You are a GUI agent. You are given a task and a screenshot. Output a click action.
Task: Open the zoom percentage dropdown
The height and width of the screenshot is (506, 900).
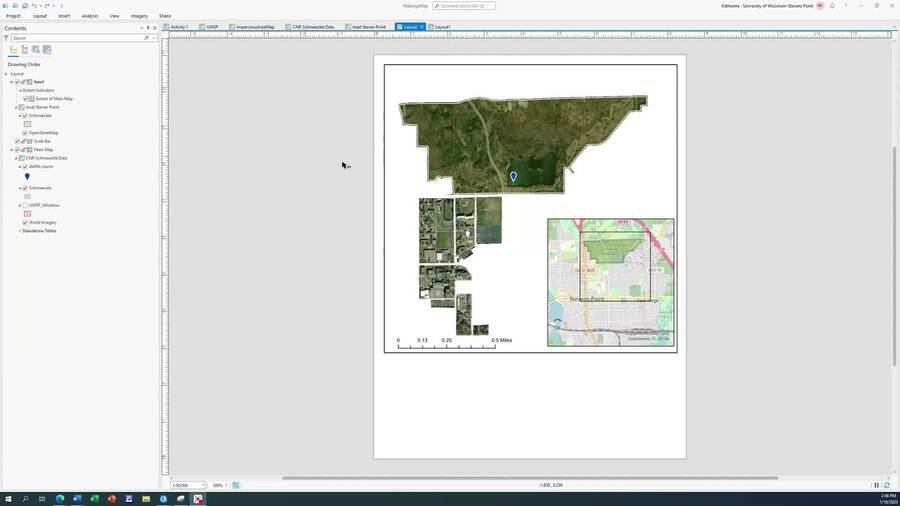[x=226, y=485]
